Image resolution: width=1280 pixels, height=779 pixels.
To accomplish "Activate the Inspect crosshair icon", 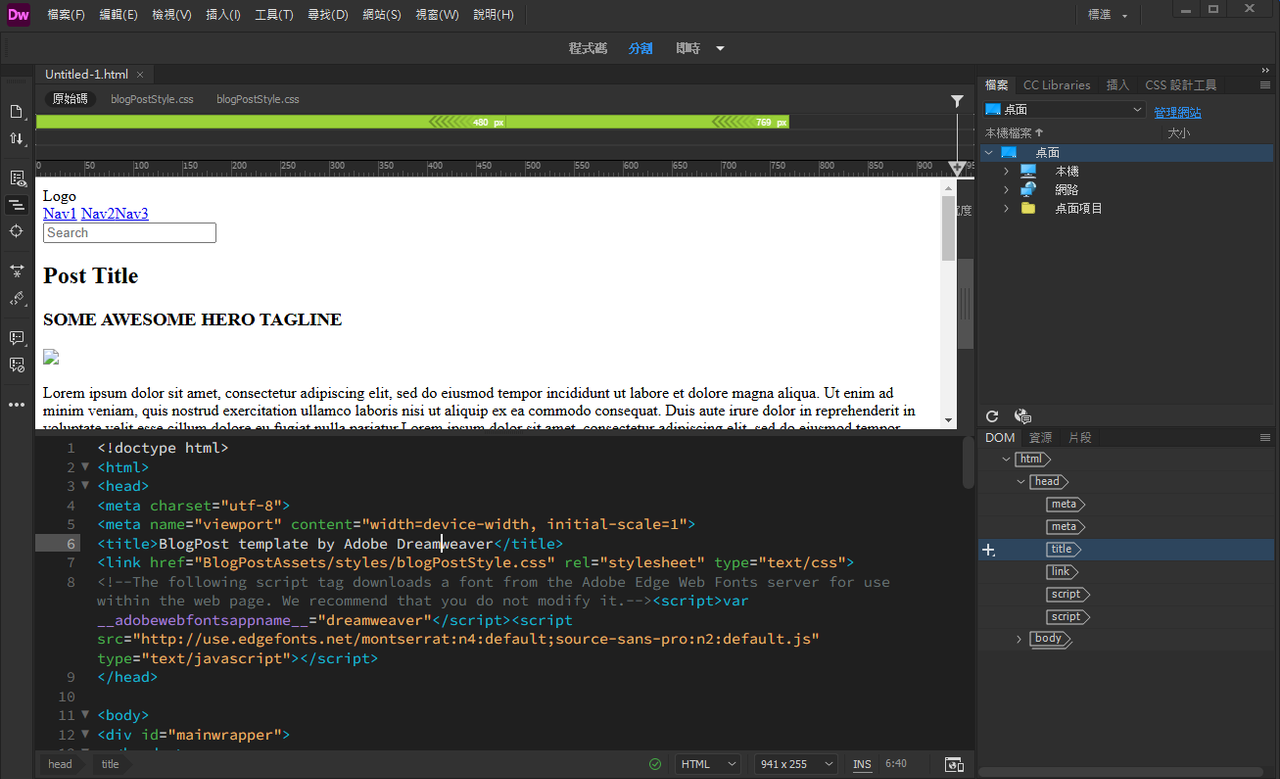I will click(x=17, y=231).
